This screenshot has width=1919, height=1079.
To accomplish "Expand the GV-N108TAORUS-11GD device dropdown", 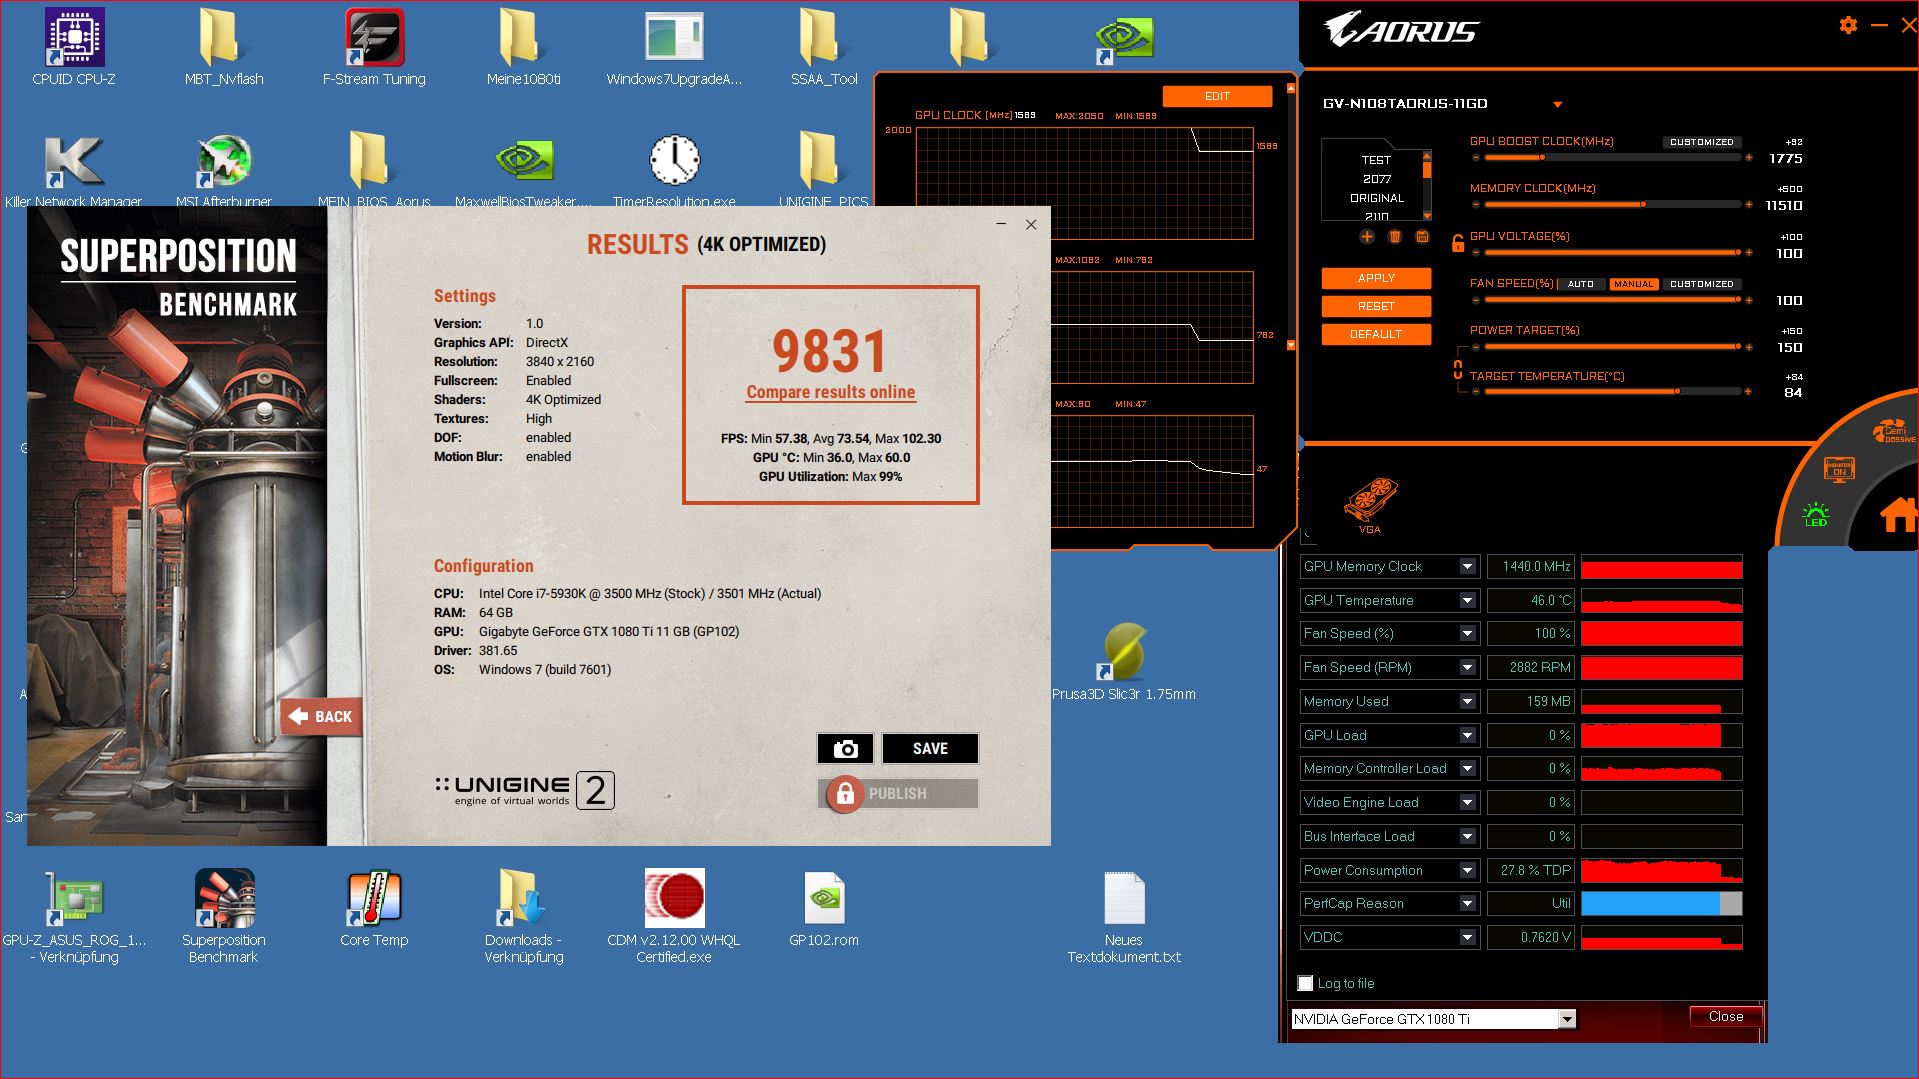I will tap(1557, 104).
